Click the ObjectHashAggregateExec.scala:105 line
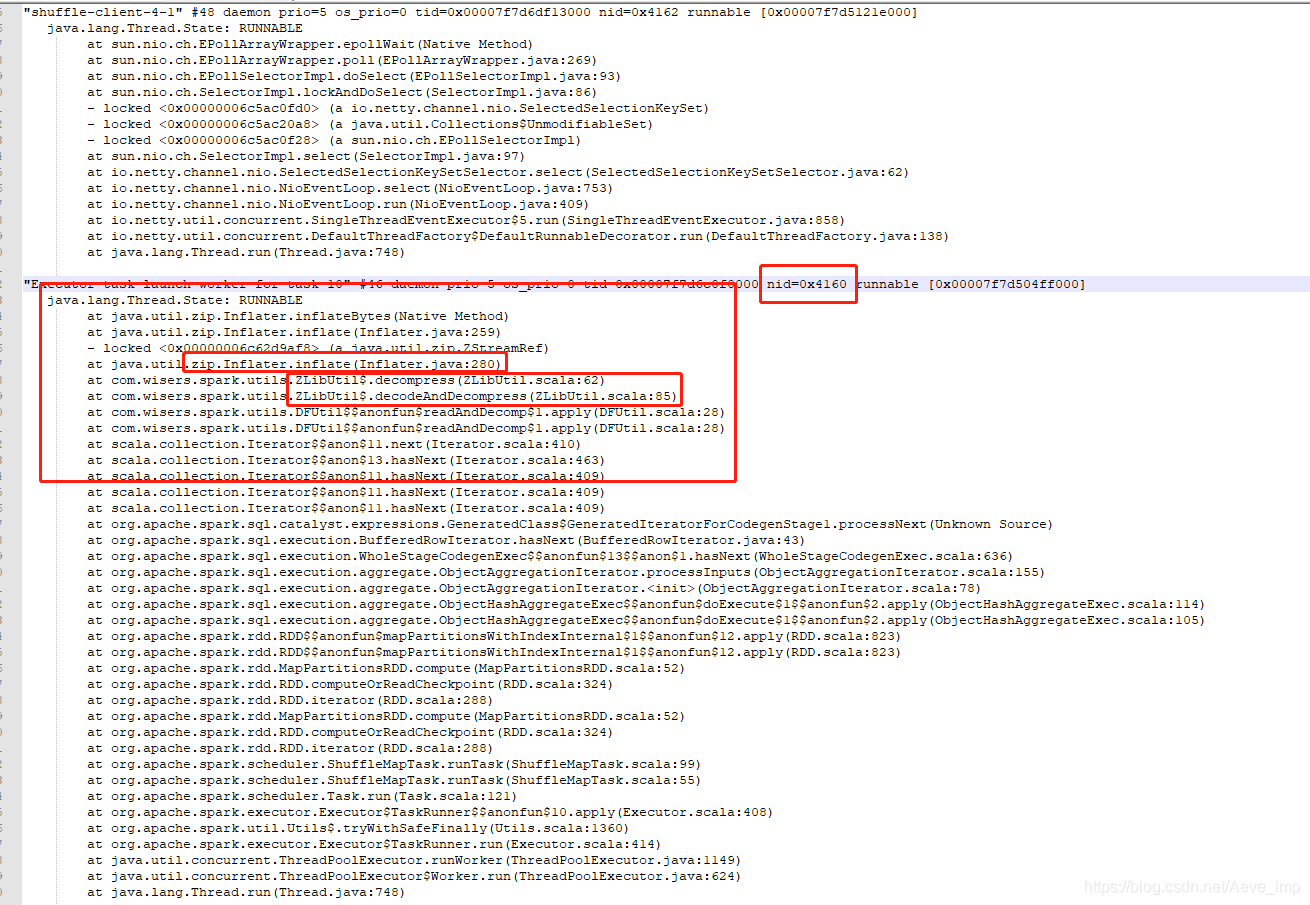The width and height of the screenshot is (1310, 905). 646,620
